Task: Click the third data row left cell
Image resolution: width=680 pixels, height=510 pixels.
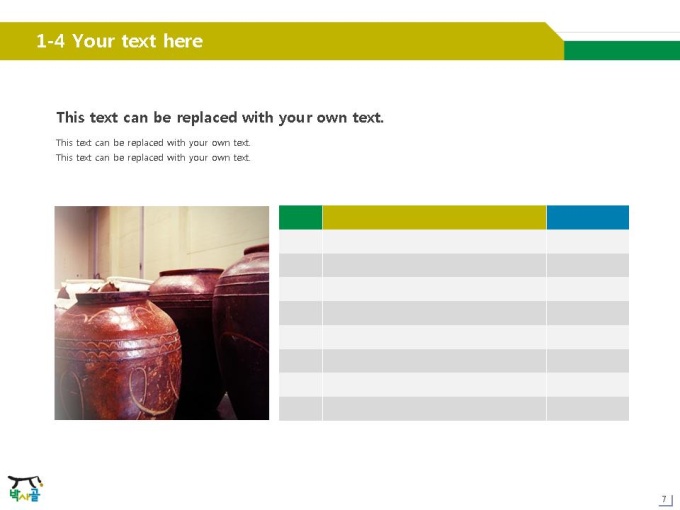Action: 301,289
